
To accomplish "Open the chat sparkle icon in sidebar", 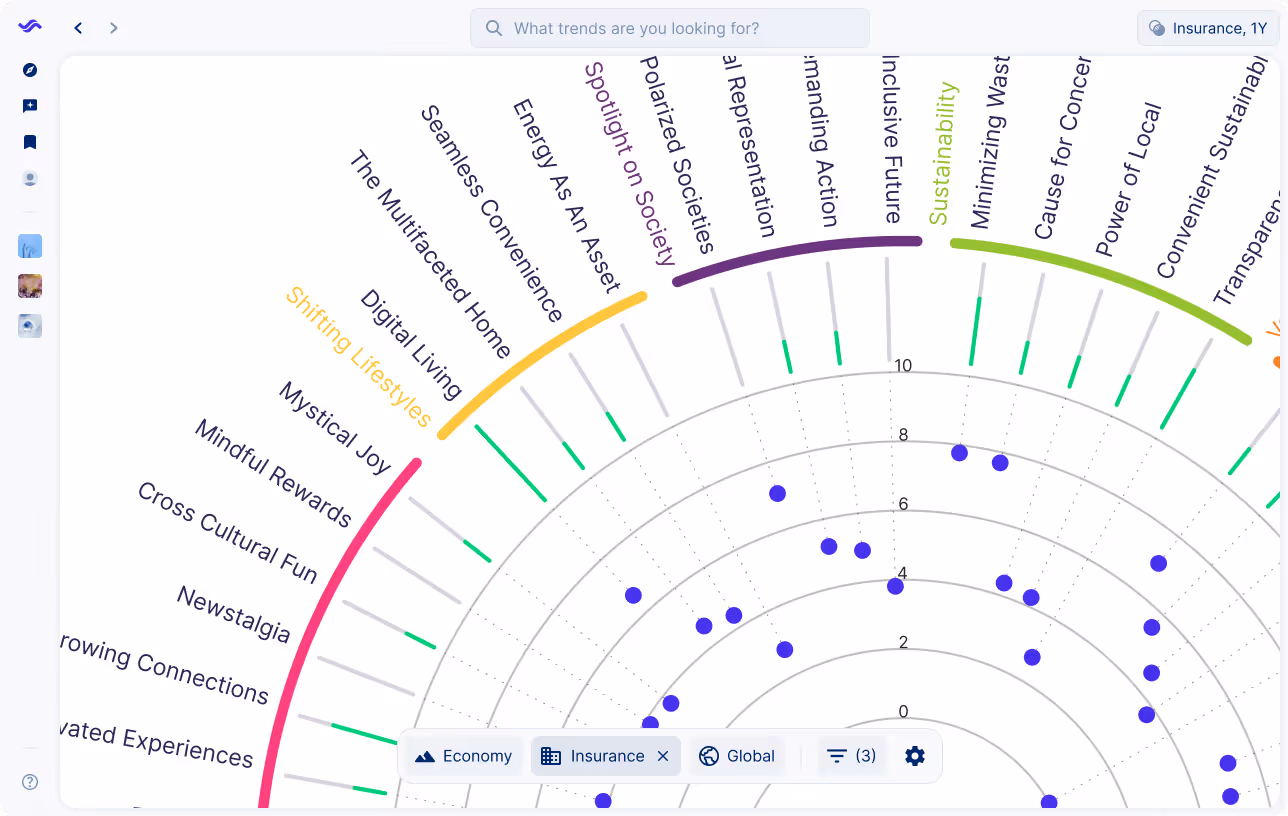I will click(x=30, y=106).
